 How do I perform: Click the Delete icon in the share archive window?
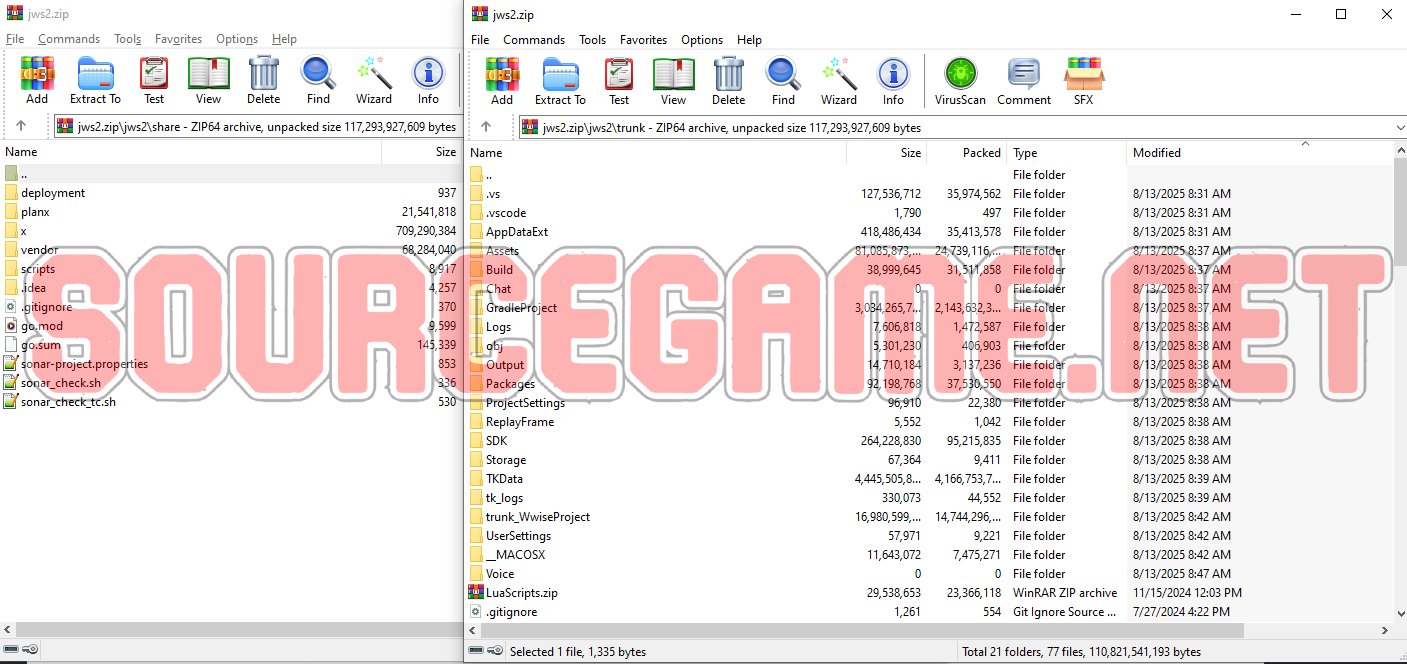[x=263, y=81]
